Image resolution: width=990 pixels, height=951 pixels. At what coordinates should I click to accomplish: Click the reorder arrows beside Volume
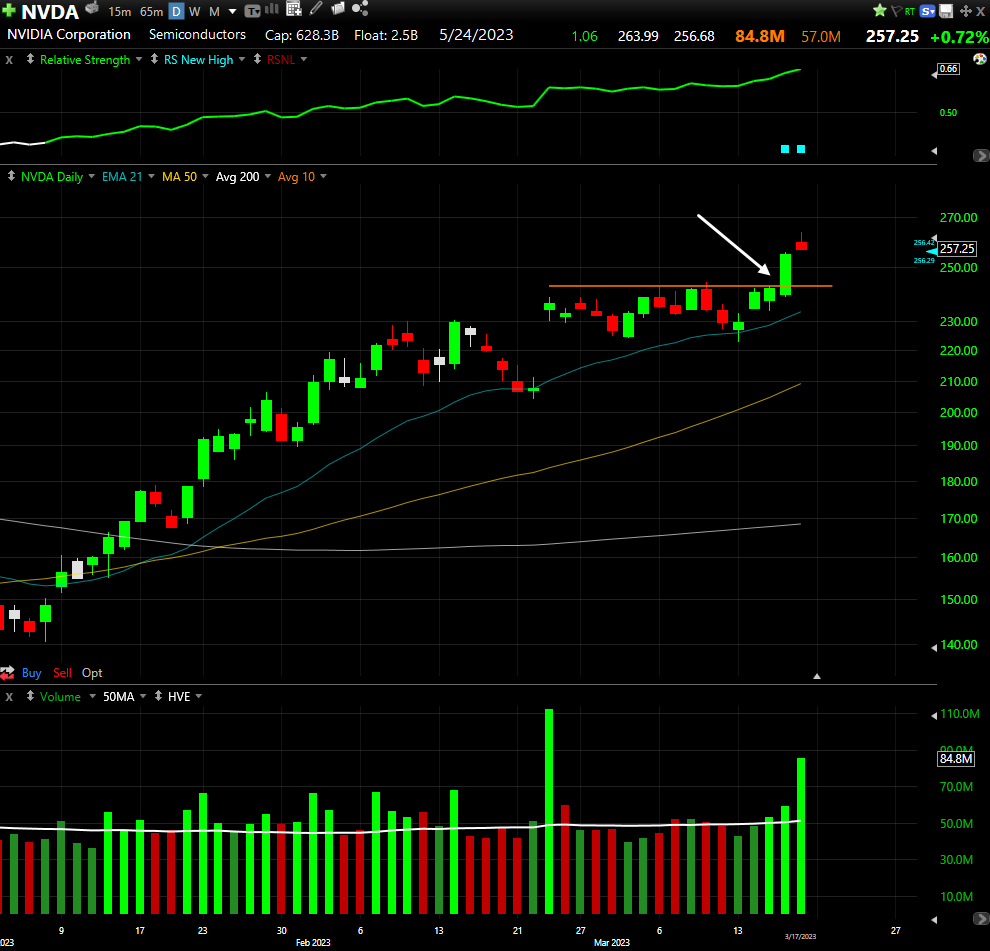click(x=30, y=696)
